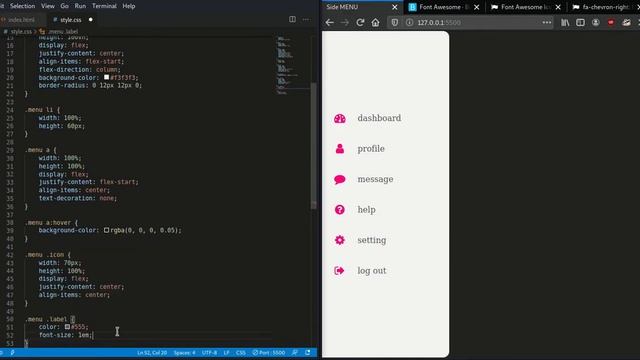
Task: Click the Ln 52, Col 20 status bar entry
Action: (152, 353)
